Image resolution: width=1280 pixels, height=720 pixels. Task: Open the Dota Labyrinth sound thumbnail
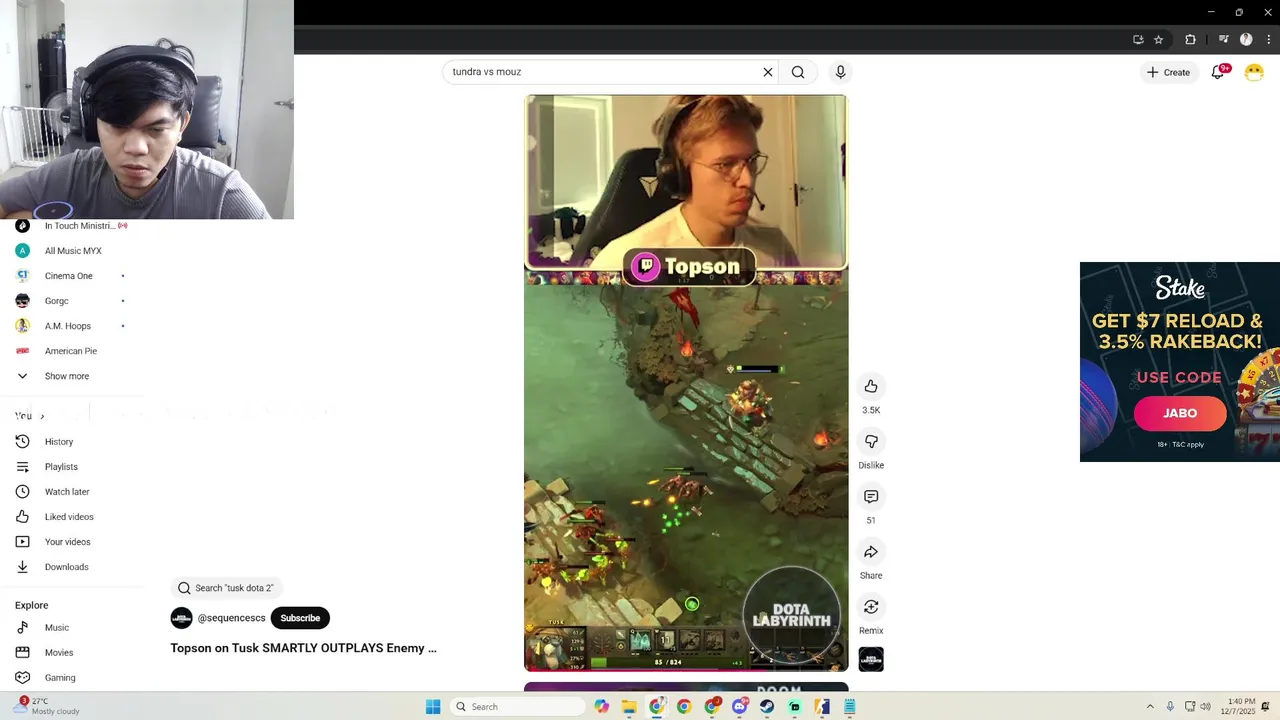tap(871, 659)
